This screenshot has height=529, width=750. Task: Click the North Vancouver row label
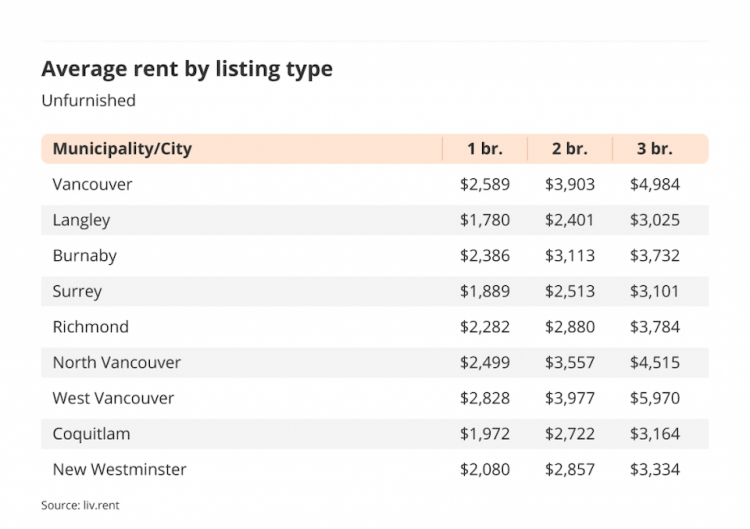point(117,363)
